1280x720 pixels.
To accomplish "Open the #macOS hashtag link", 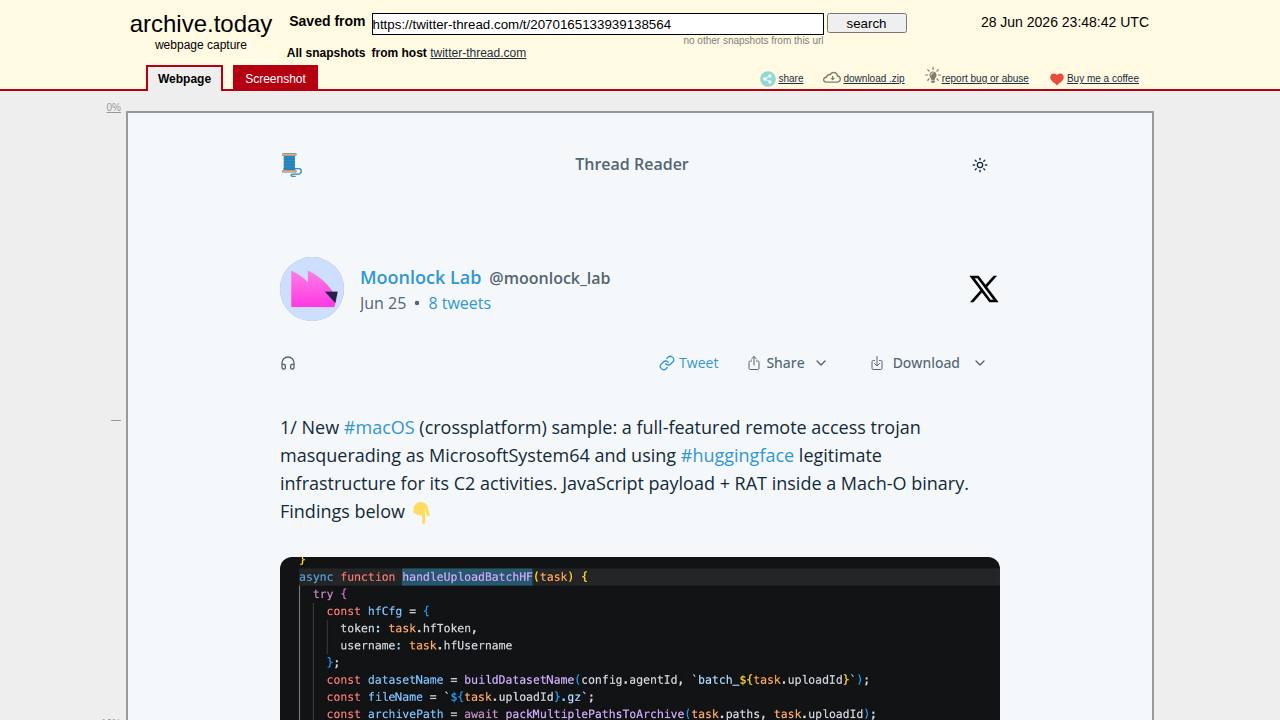I will pos(379,427).
